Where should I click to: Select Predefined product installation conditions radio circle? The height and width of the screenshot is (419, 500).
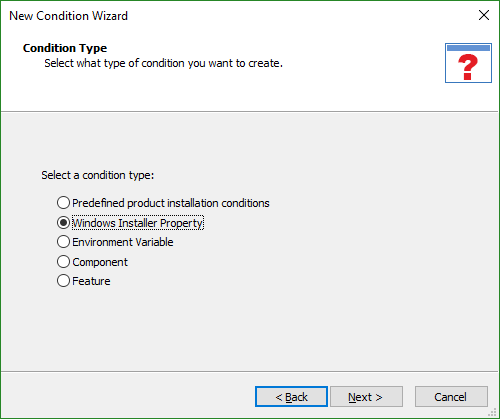63,203
